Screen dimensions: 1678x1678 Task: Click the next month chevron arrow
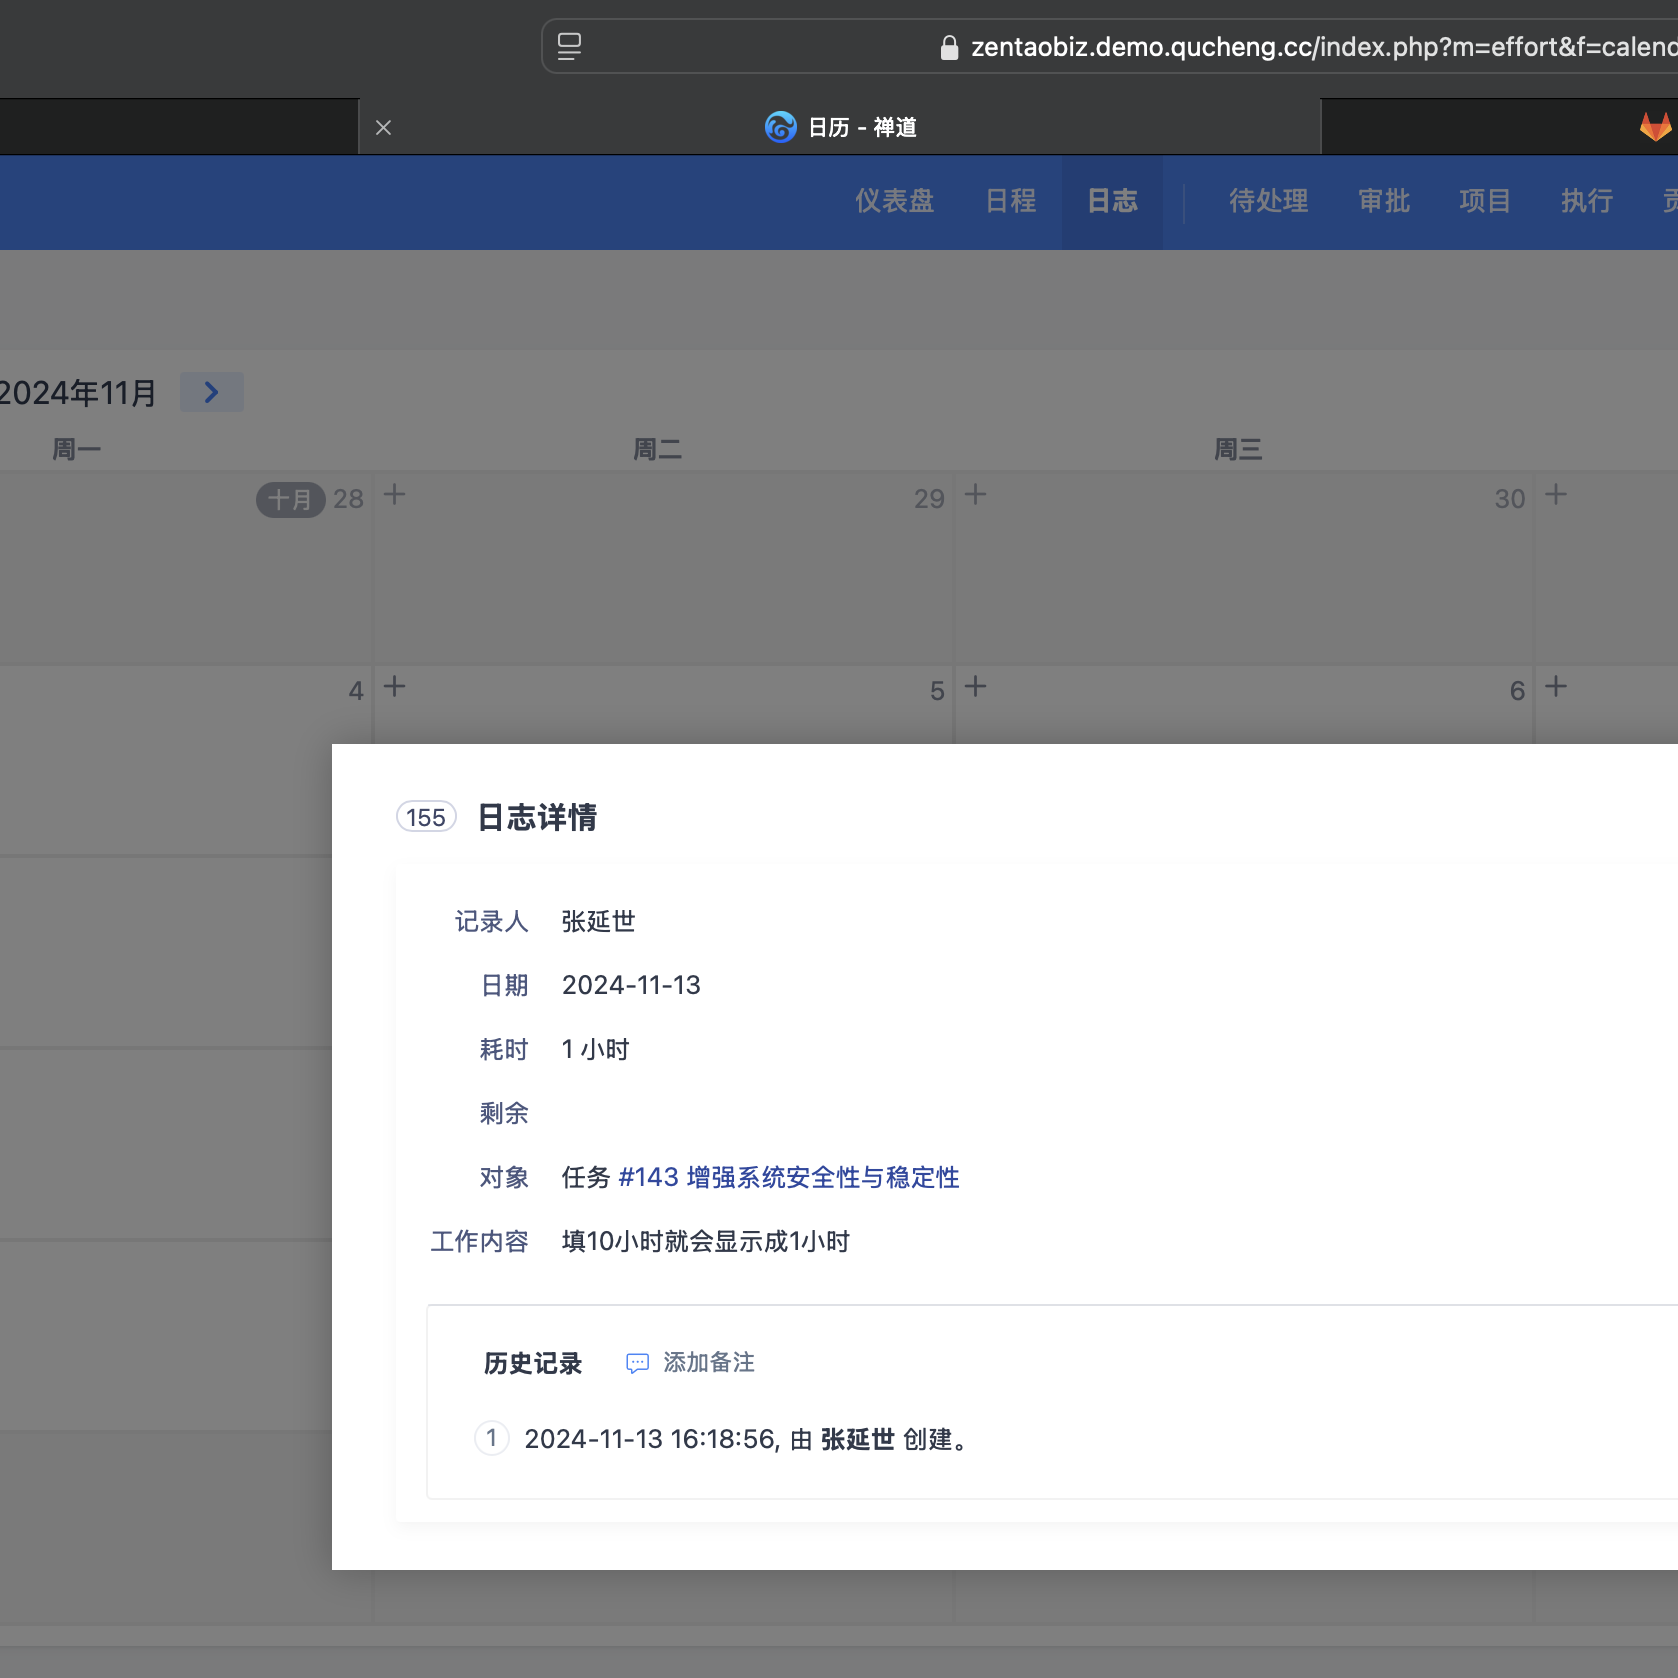tap(211, 392)
